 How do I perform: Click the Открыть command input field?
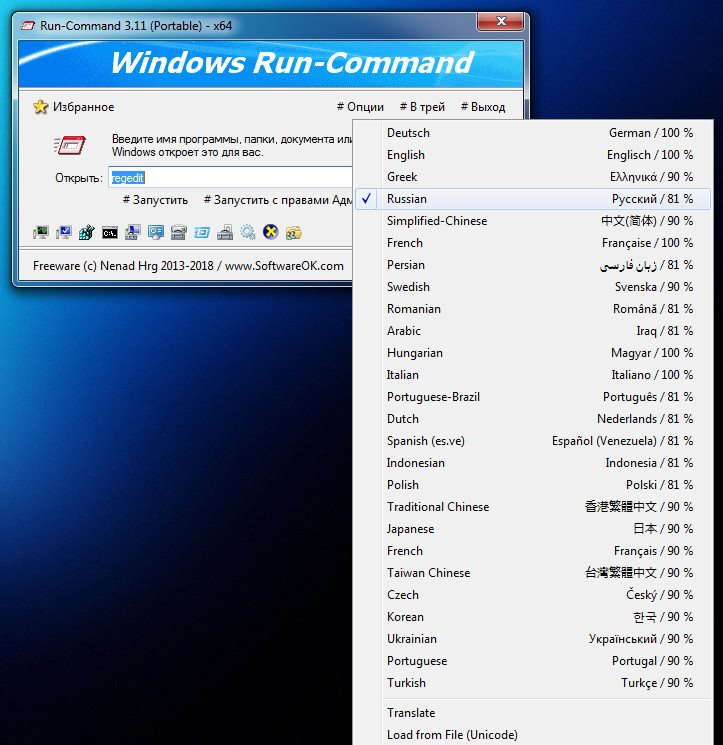[x=230, y=178]
